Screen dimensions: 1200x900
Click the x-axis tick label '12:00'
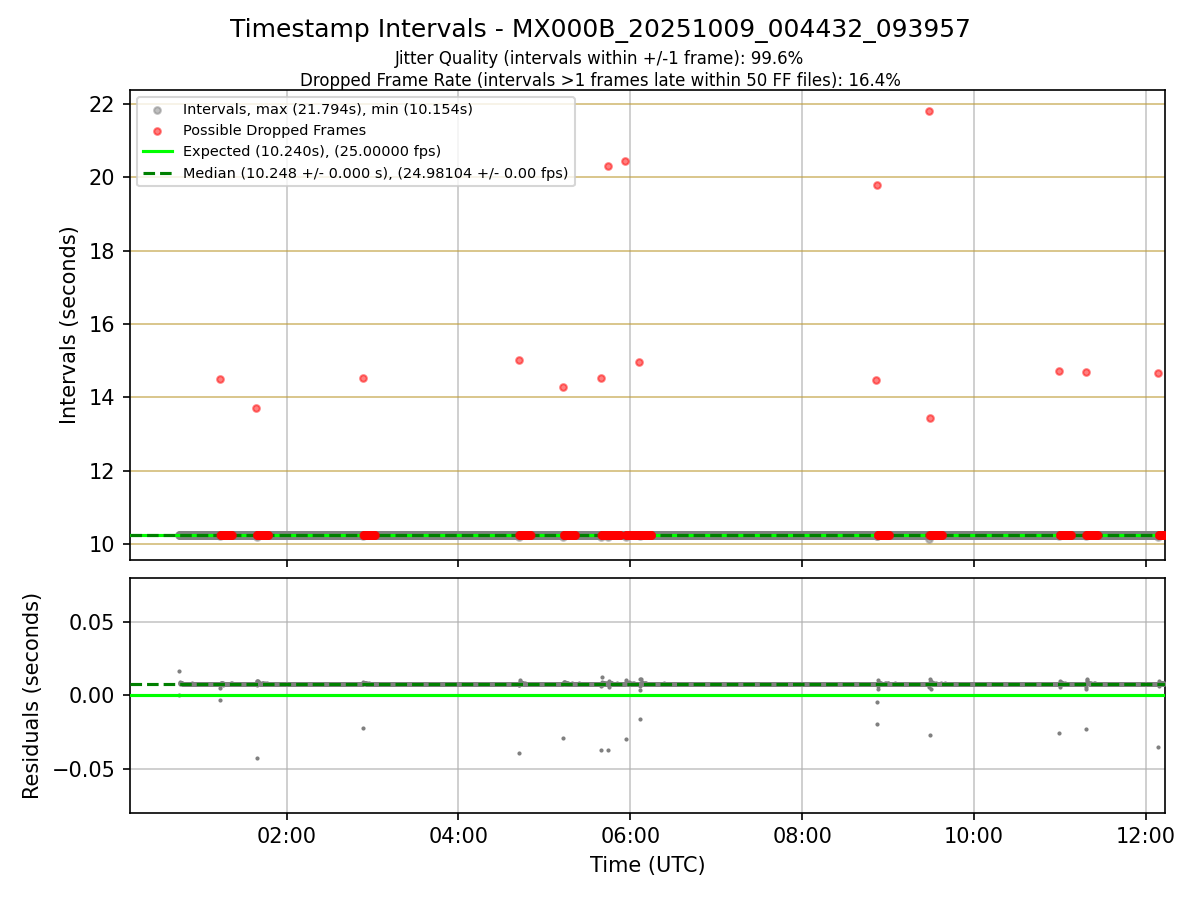(1146, 835)
